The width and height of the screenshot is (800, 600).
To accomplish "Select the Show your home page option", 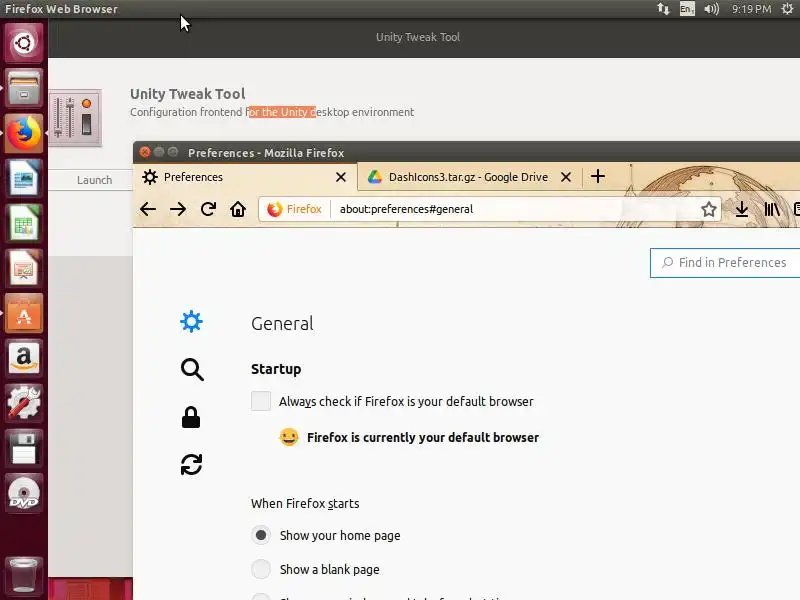I will 261,535.
